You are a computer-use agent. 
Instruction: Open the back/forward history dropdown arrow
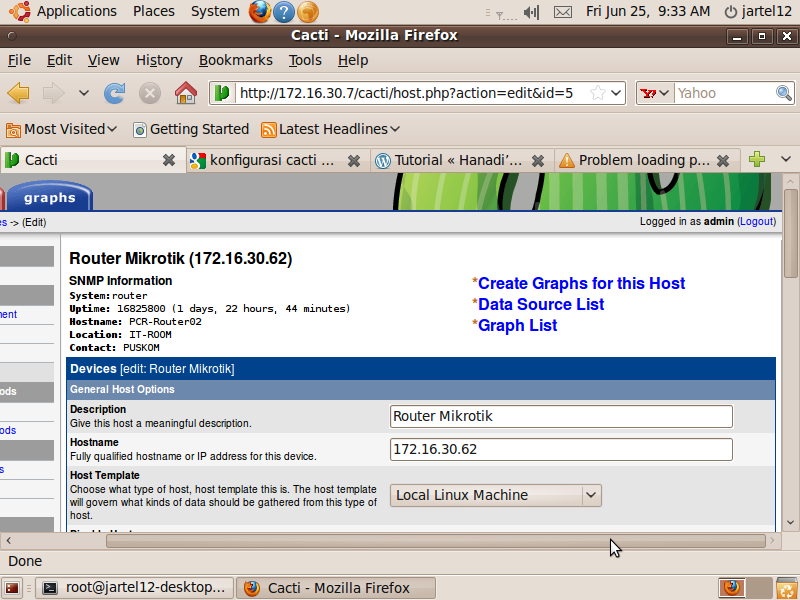tap(84, 93)
